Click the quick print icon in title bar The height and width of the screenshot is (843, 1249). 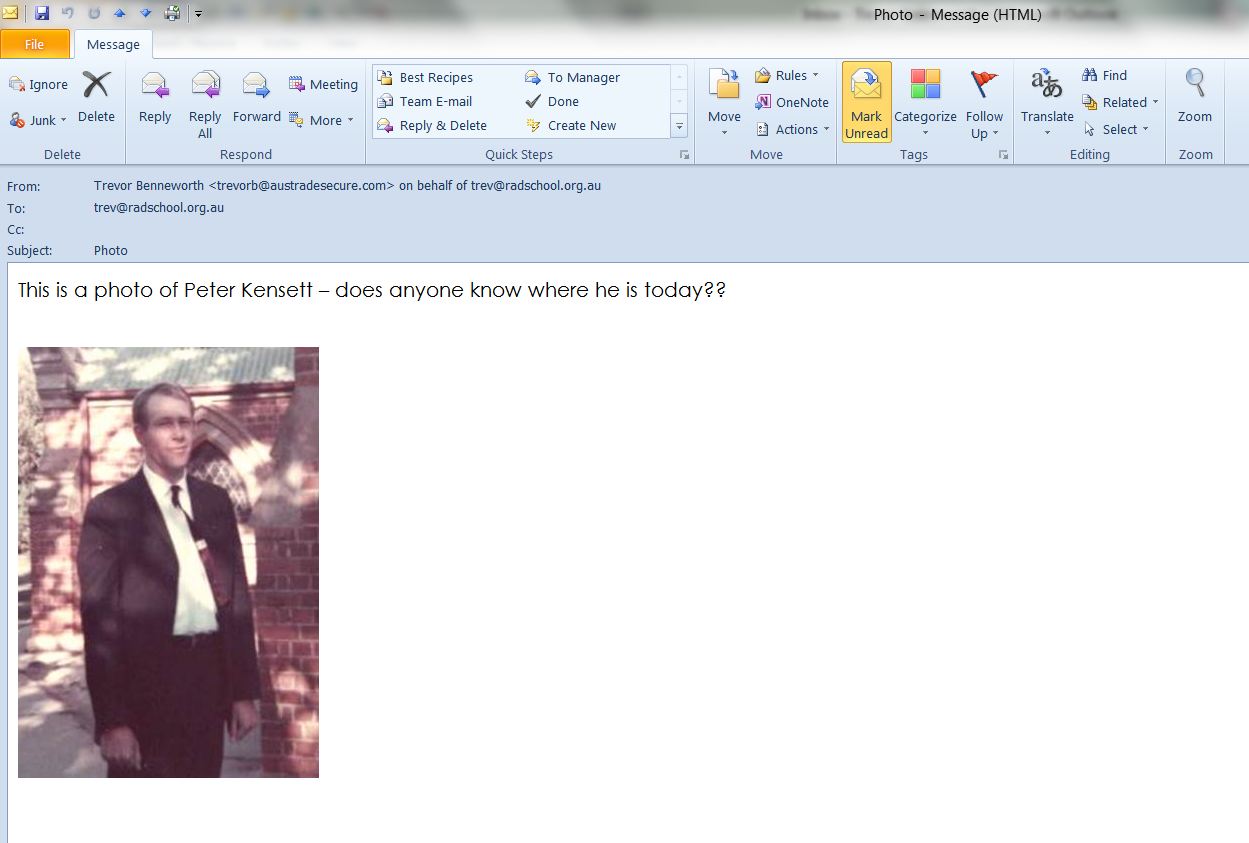(x=172, y=13)
